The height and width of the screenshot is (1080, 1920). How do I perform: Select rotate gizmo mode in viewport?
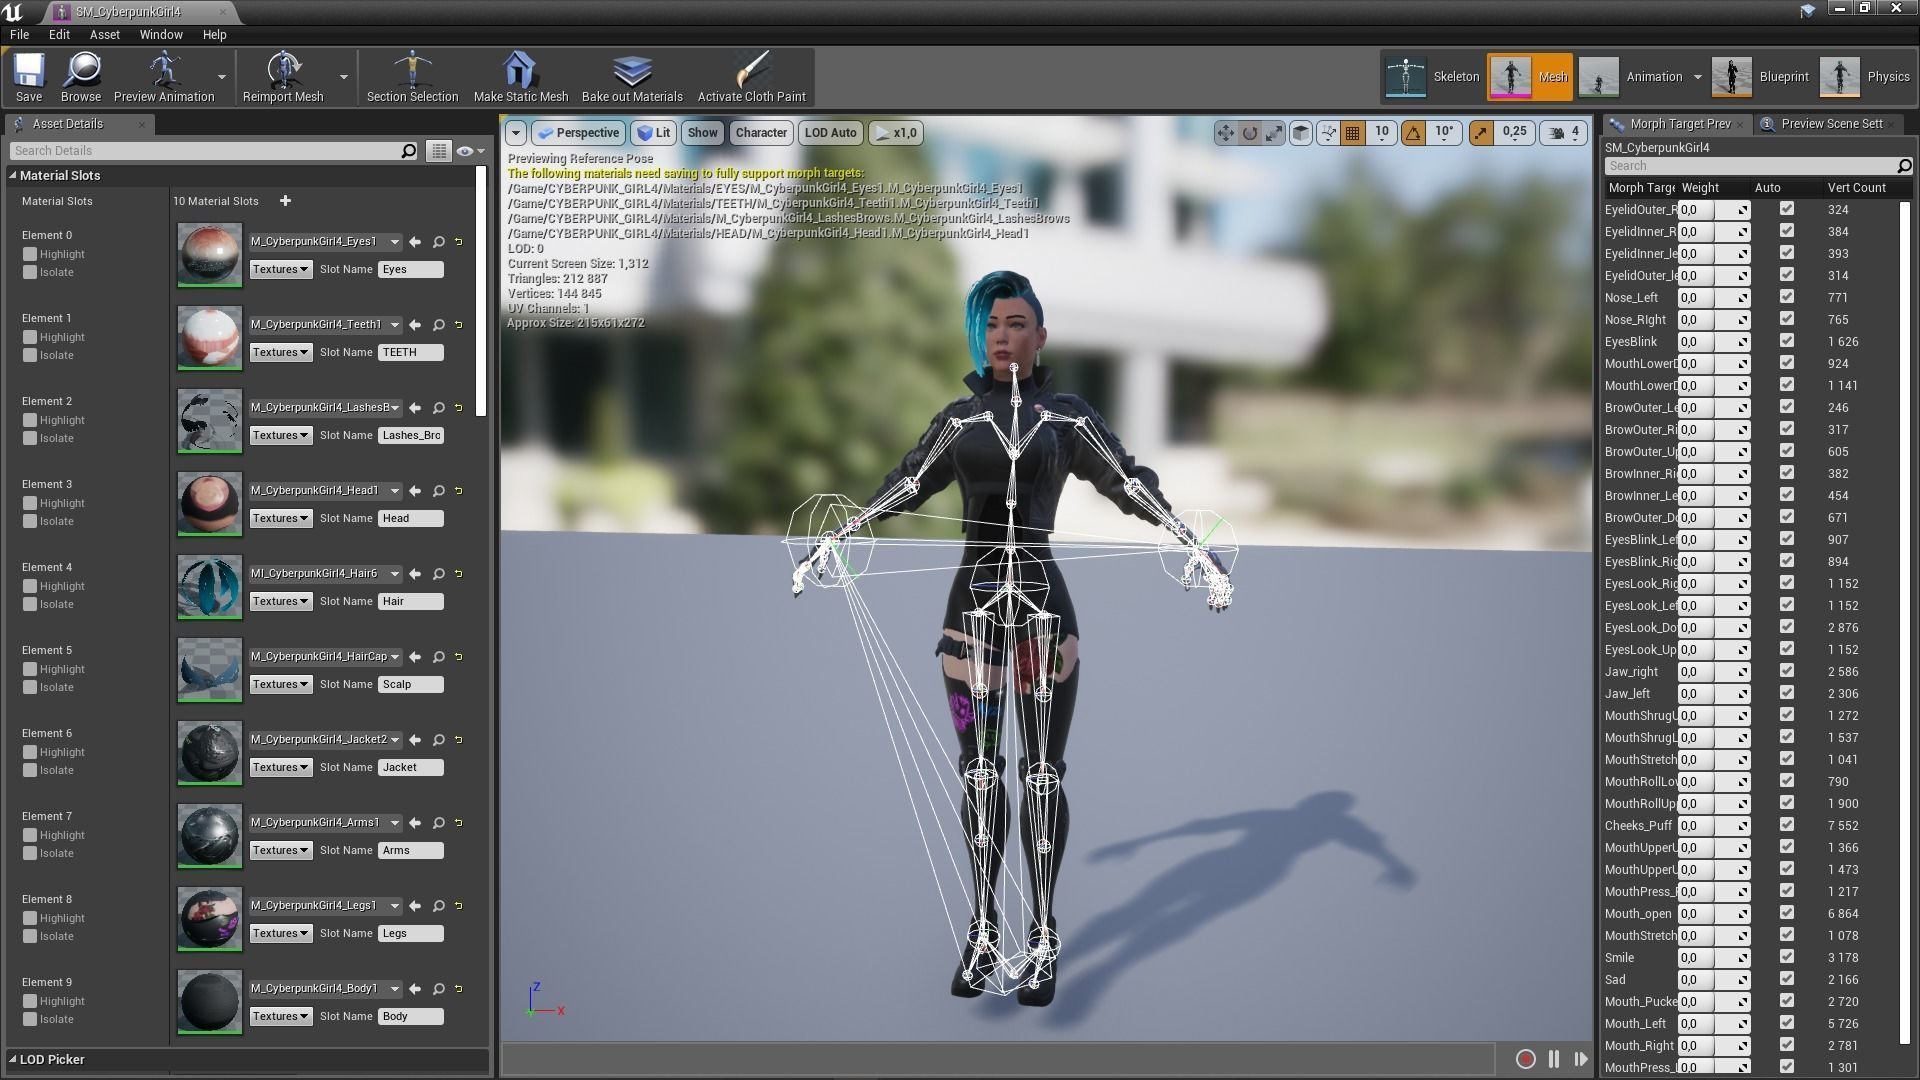coord(1250,133)
